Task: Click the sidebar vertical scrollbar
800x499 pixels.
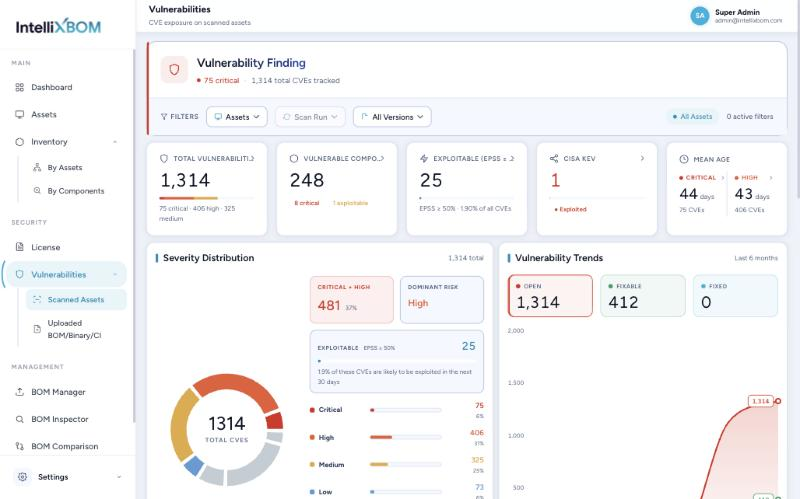Action: pos(134,236)
